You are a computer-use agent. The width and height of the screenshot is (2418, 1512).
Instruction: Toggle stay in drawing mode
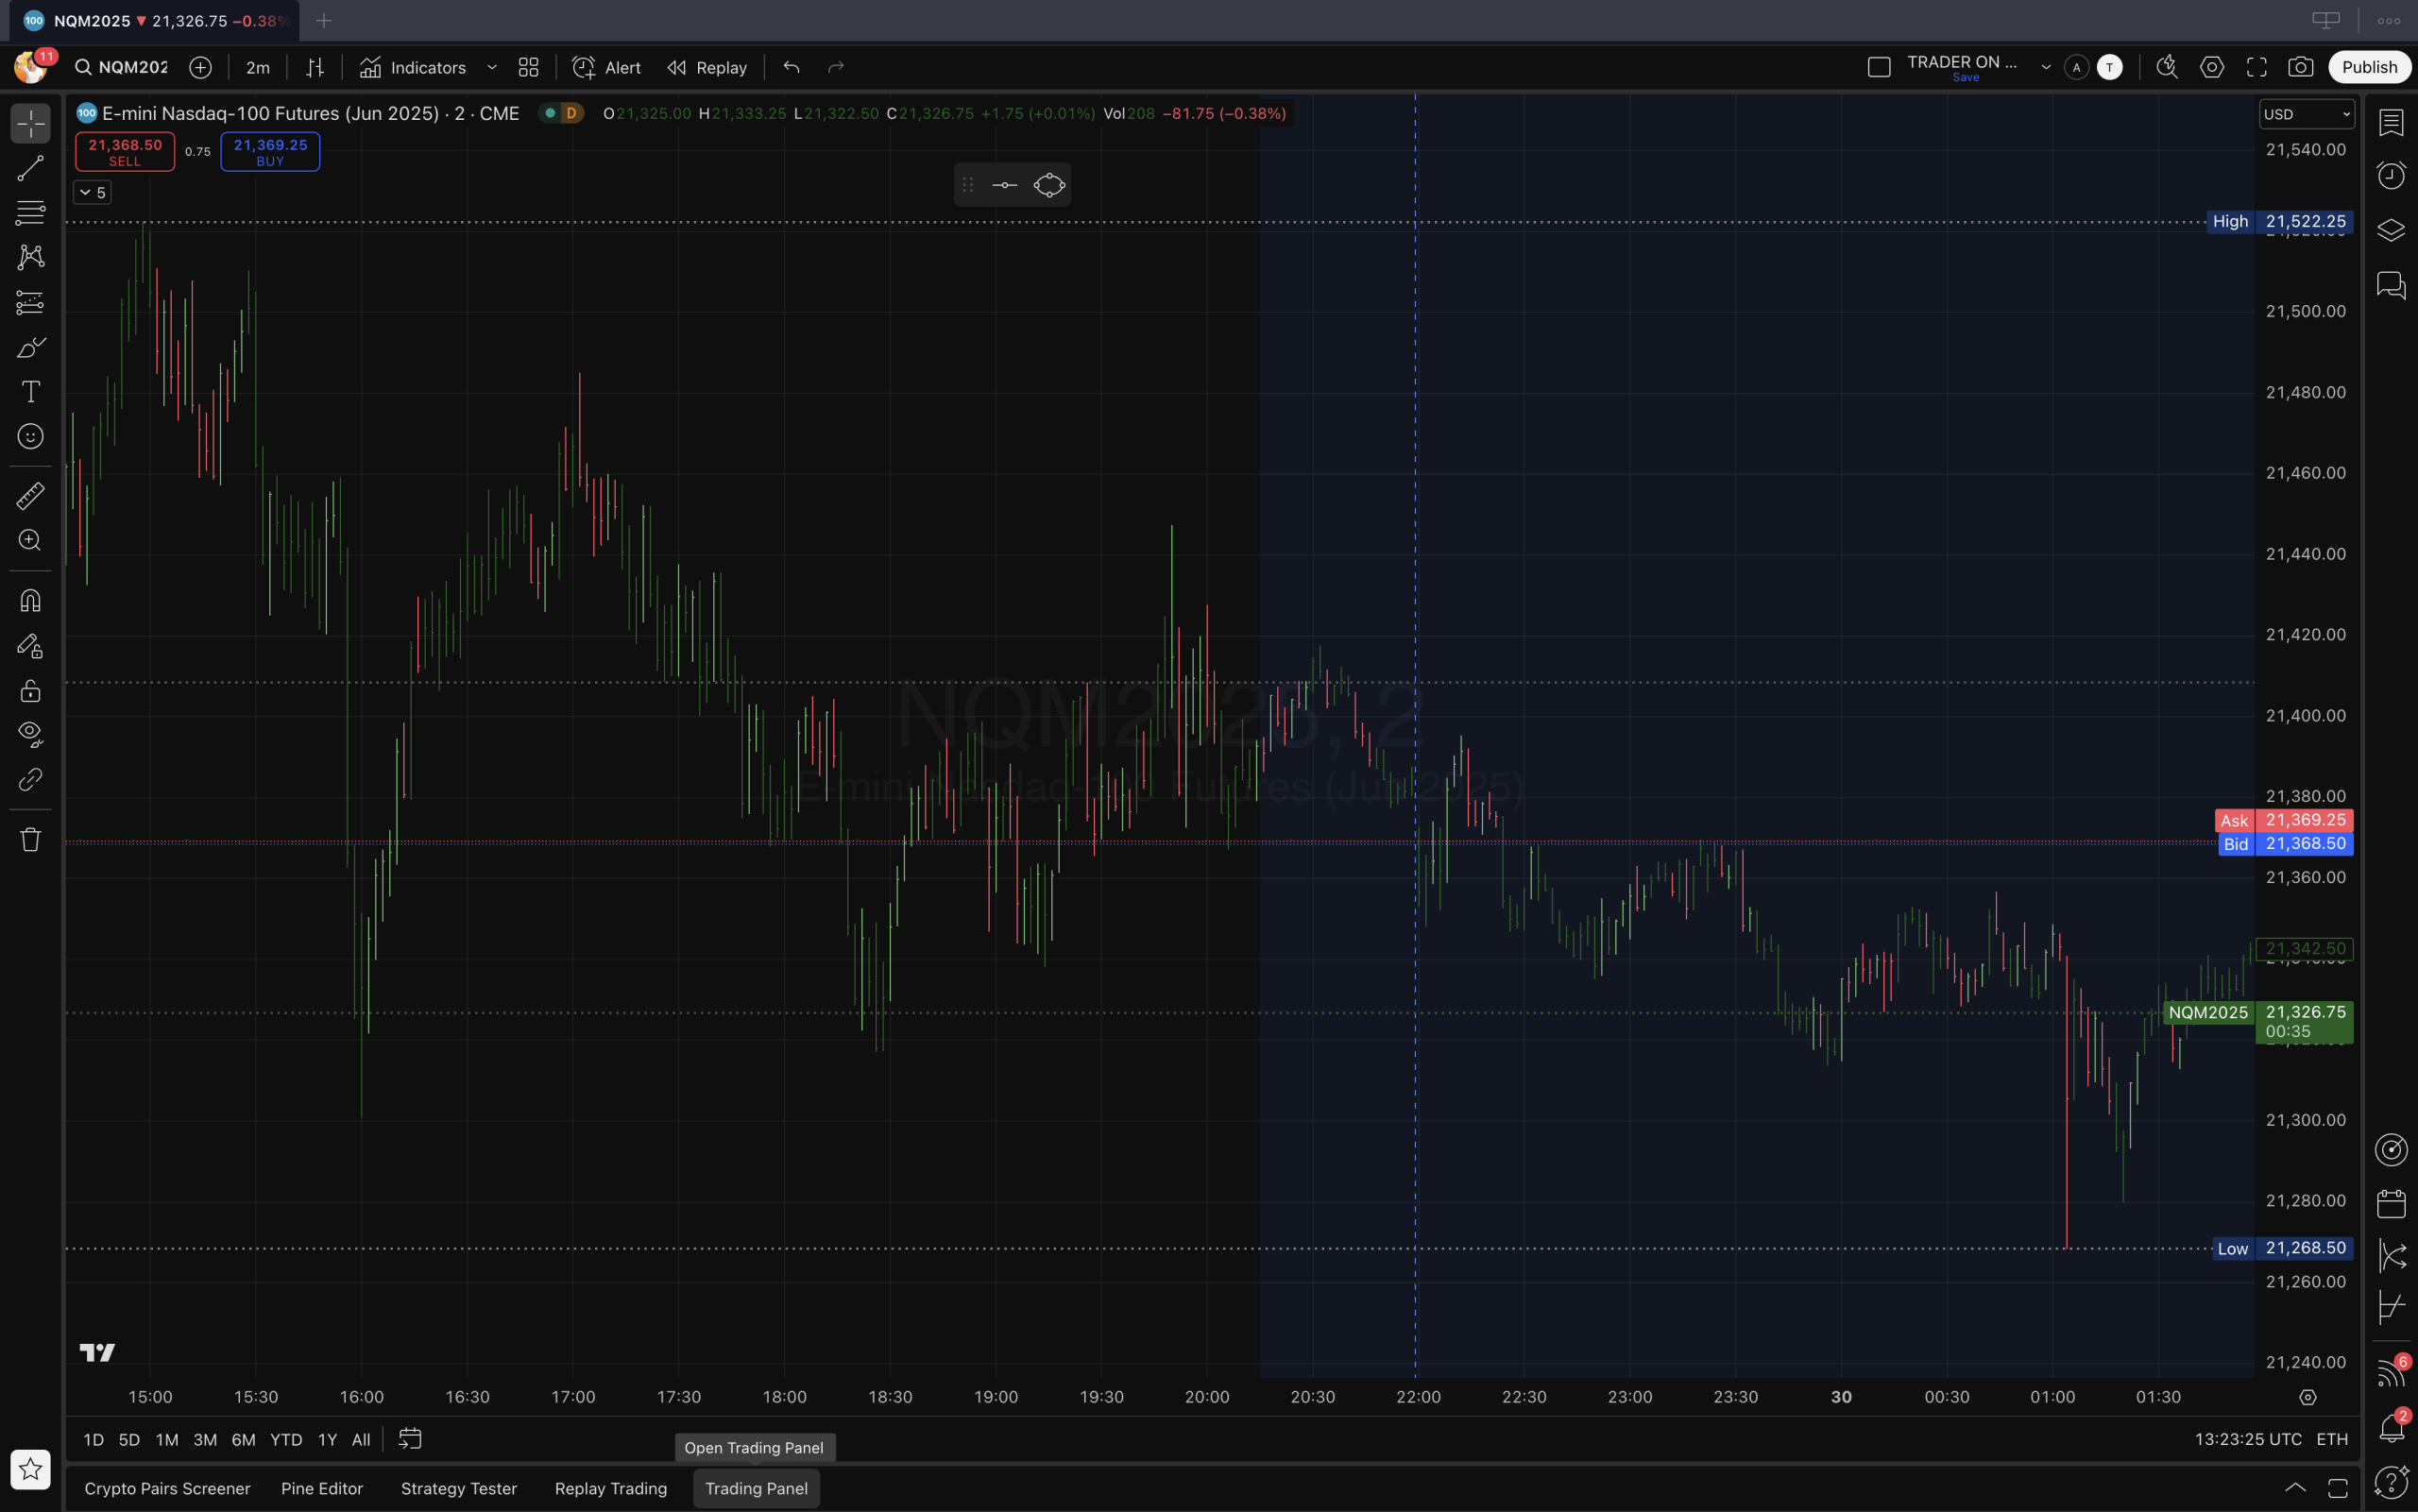click(x=30, y=646)
